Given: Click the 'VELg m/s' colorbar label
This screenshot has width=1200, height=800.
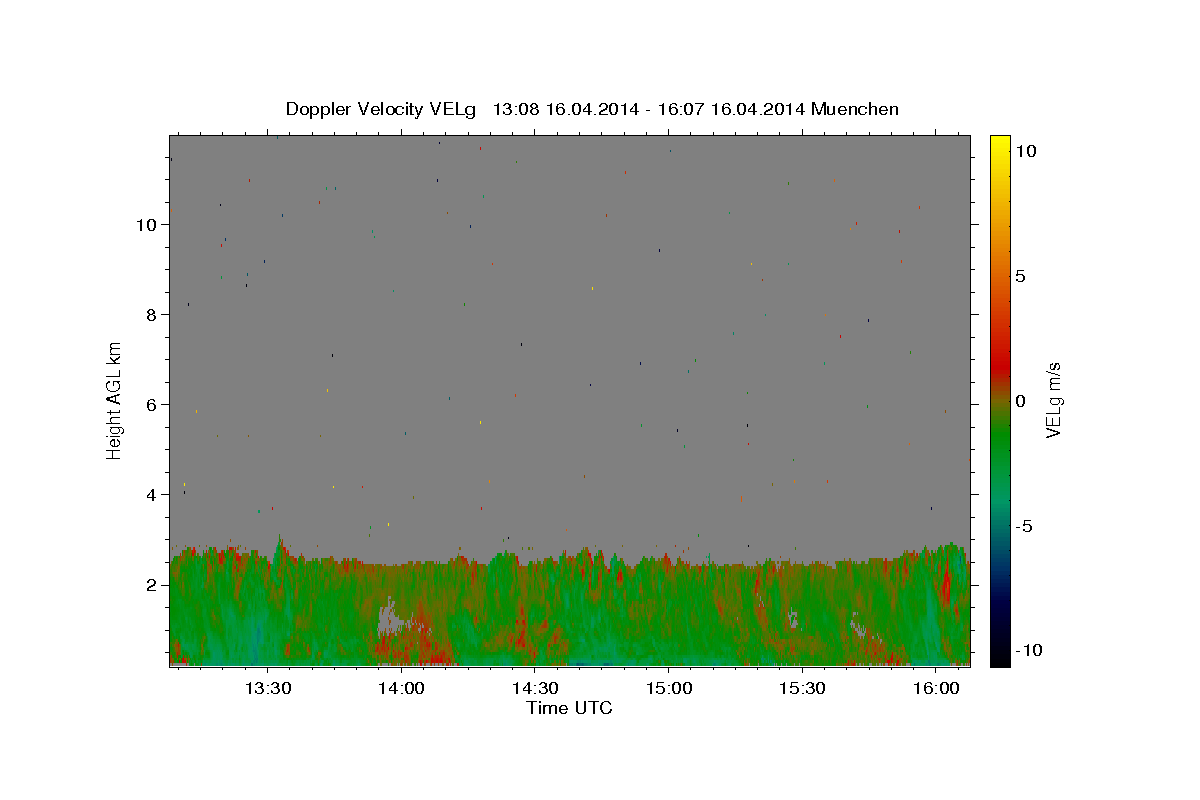Looking at the screenshot, I should tap(1052, 401).
